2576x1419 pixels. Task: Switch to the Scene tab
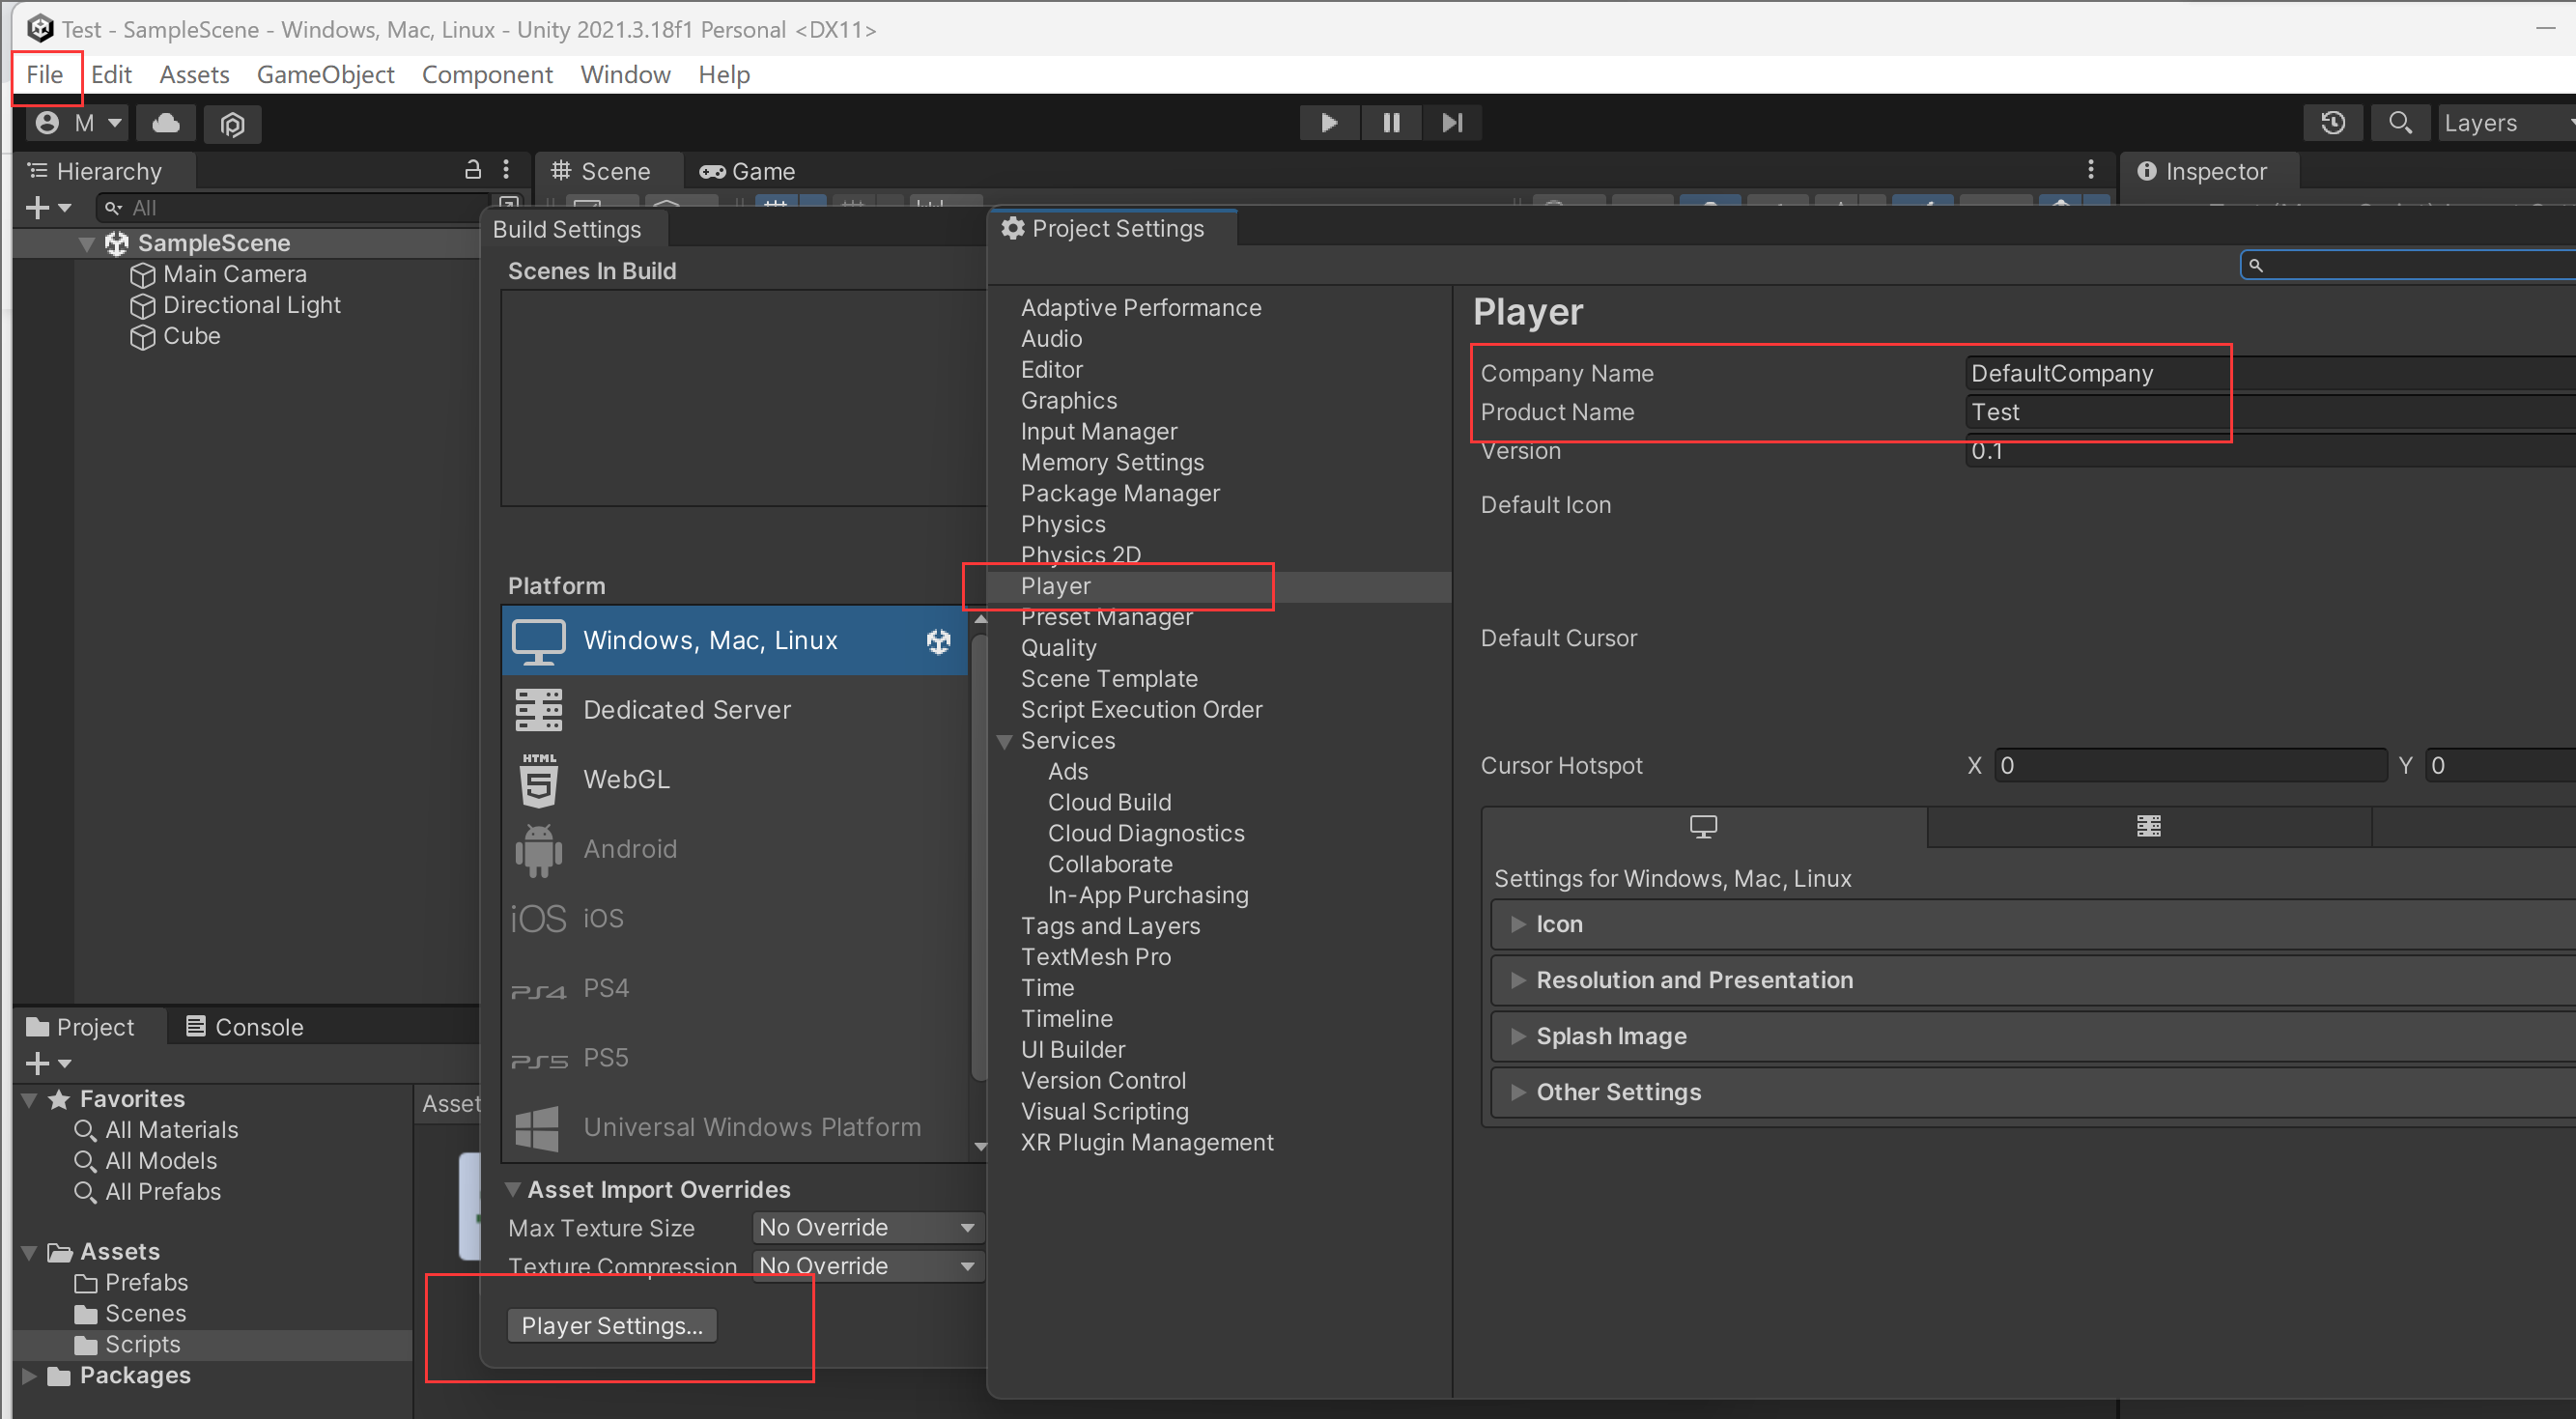pos(602,171)
